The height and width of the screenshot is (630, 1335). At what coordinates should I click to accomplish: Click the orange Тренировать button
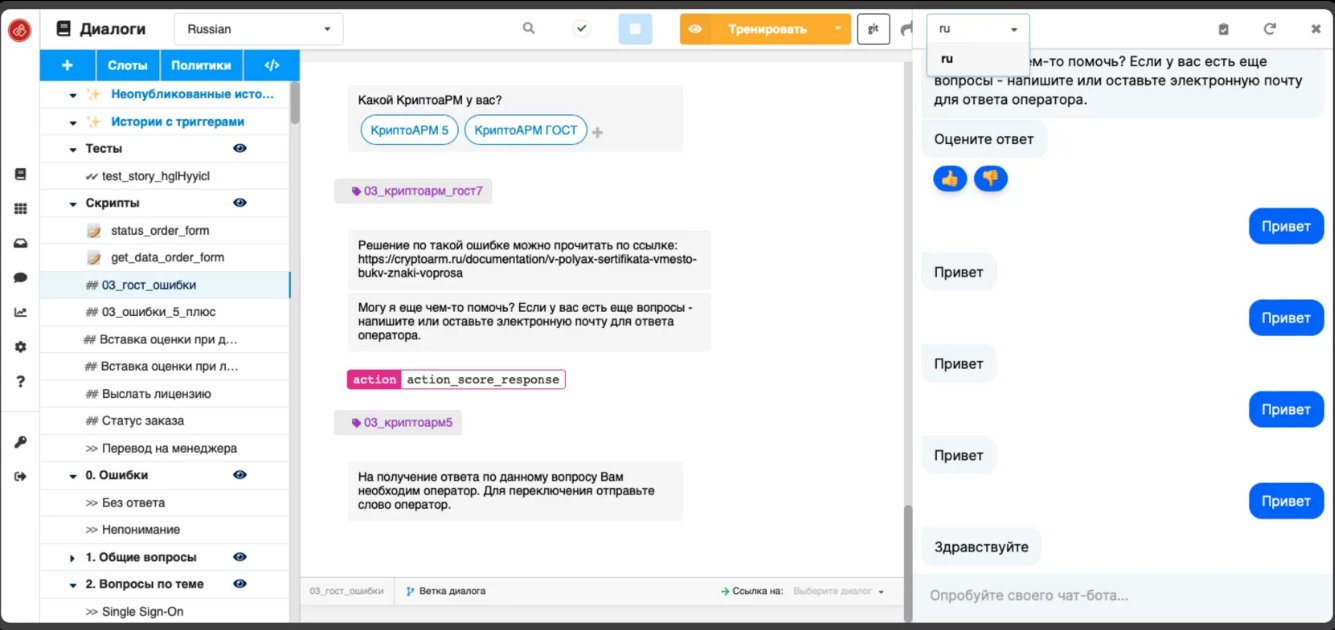click(x=766, y=29)
